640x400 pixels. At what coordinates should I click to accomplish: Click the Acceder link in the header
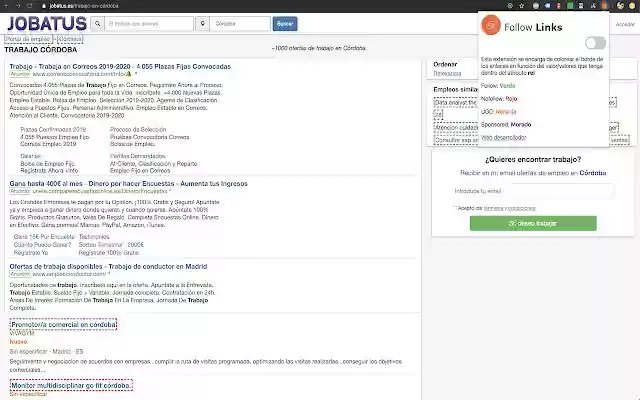[x=625, y=24]
